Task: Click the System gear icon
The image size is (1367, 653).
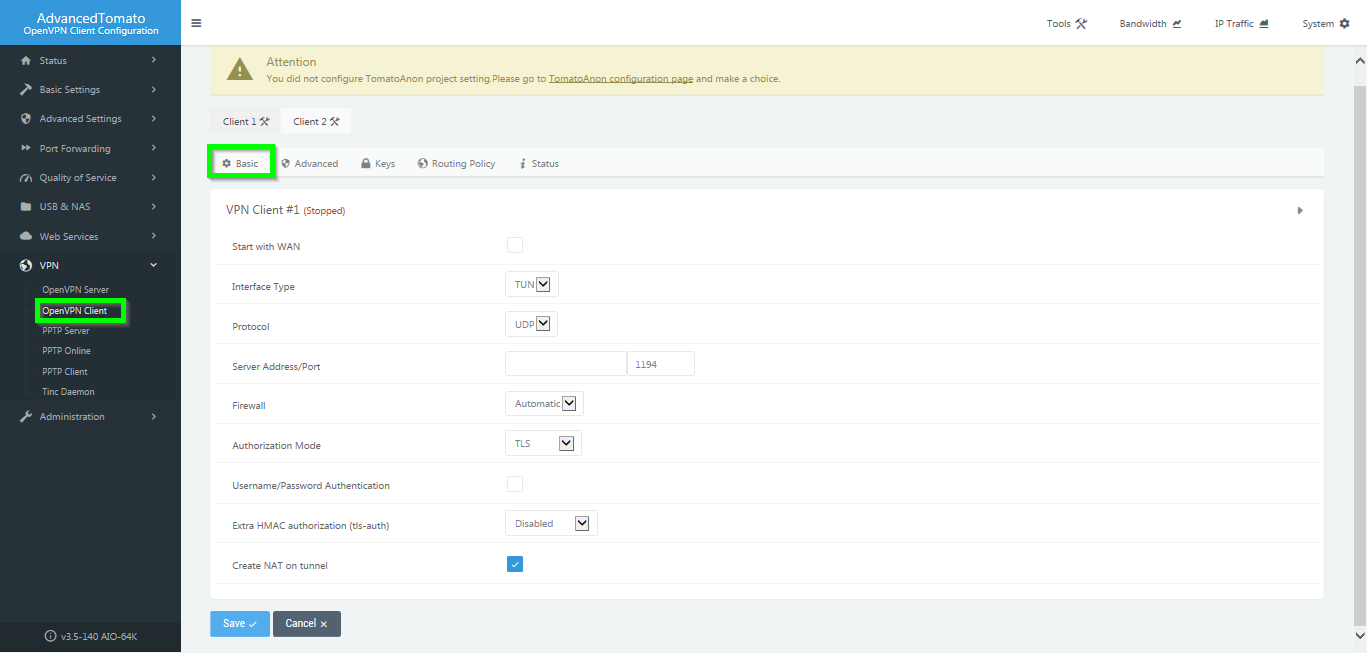Action: [1344, 24]
